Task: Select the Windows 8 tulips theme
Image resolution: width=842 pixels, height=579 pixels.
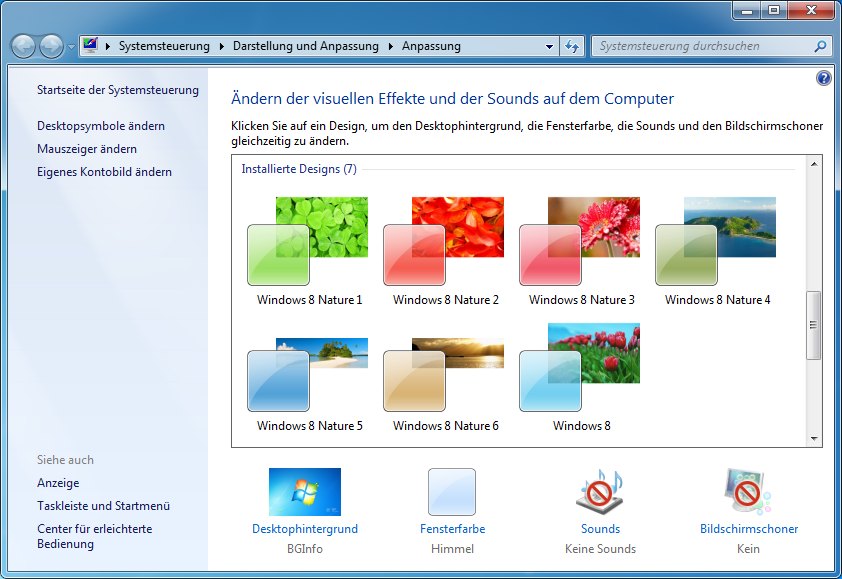Action: click(x=581, y=378)
